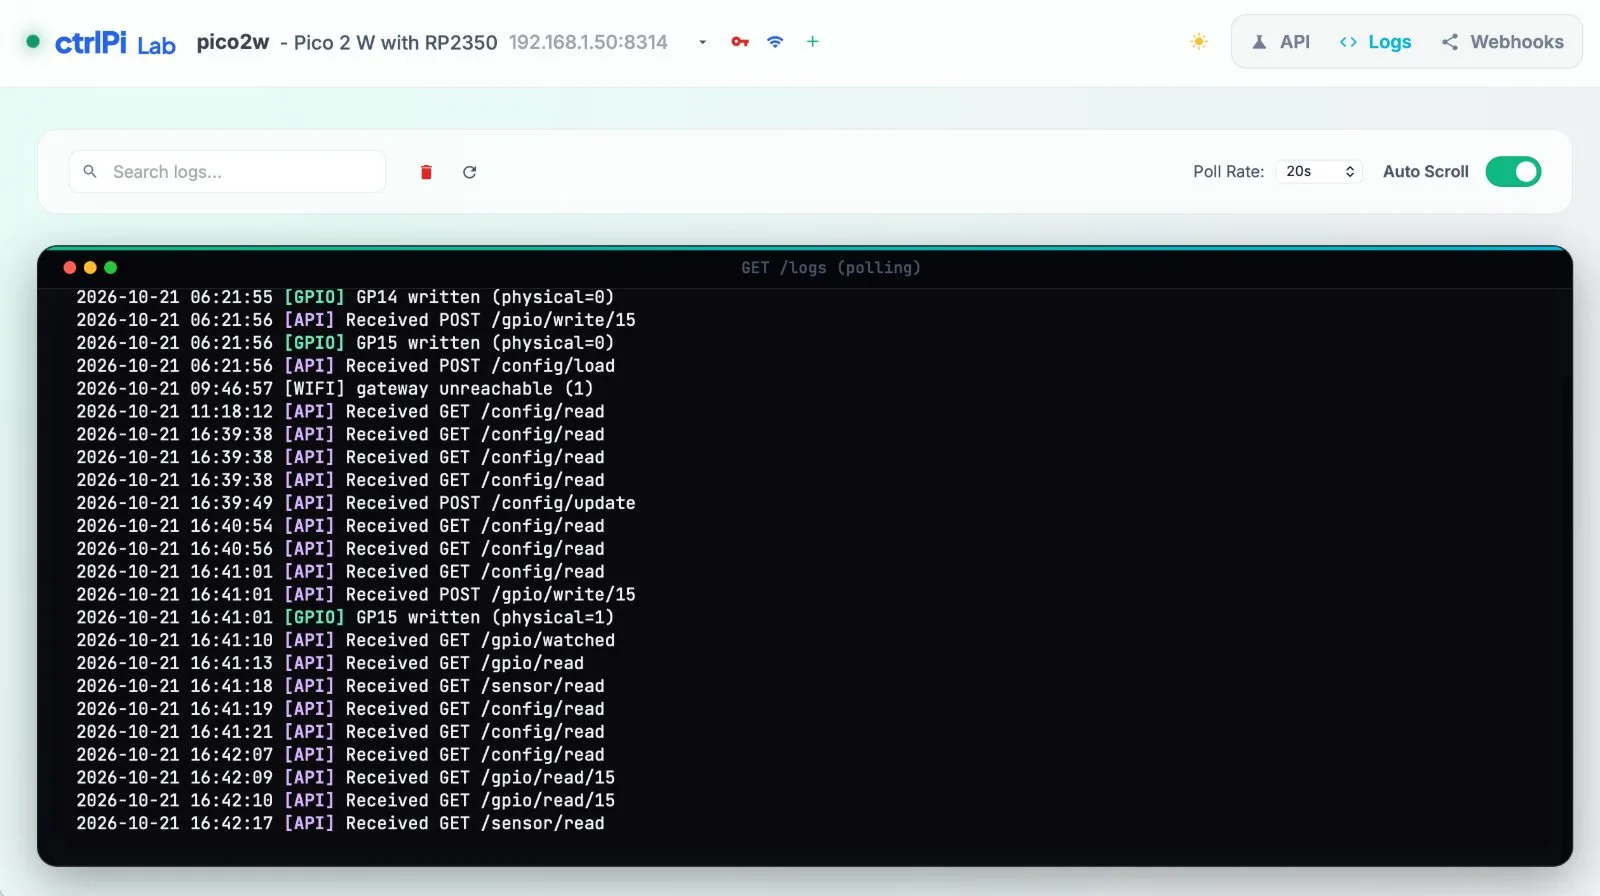Click the Auto Scroll label
Image resolution: width=1600 pixels, height=896 pixels.
coord(1425,172)
